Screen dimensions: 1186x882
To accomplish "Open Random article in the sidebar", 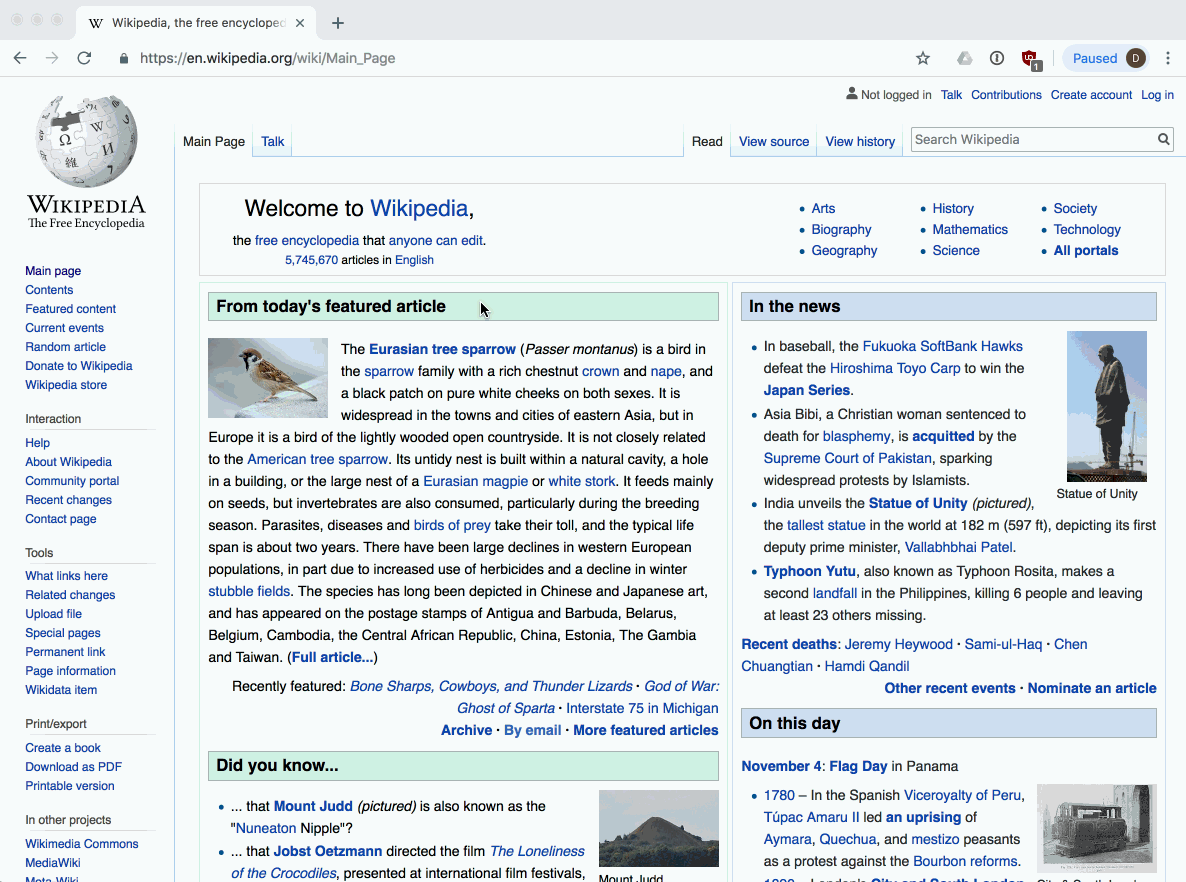I will coord(65,346).
